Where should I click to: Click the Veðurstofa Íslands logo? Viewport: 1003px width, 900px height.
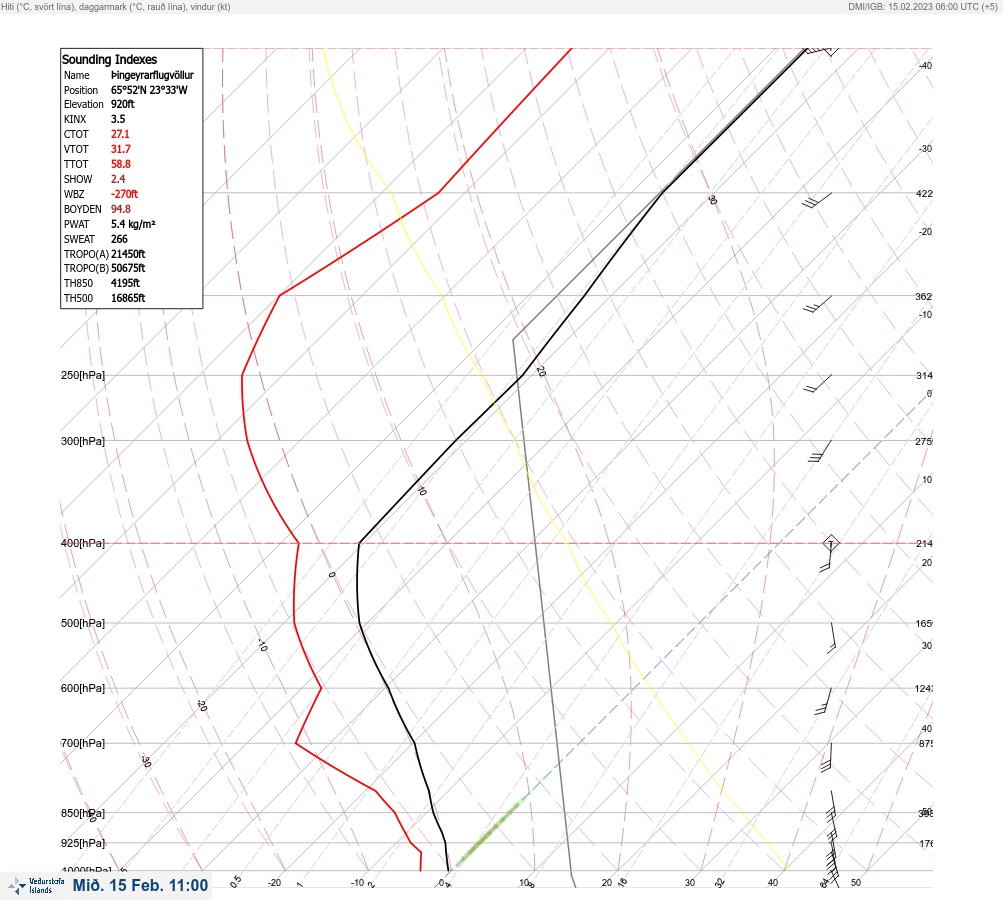coord(36,885)
